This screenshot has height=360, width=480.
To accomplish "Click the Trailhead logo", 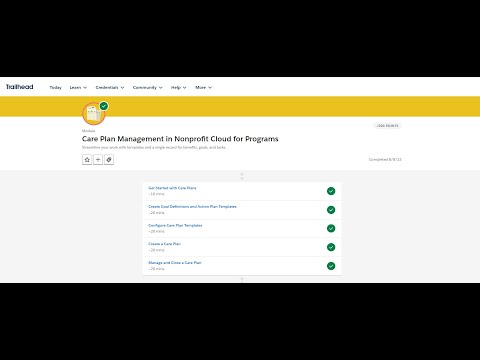I will click(x=20, y=87).
